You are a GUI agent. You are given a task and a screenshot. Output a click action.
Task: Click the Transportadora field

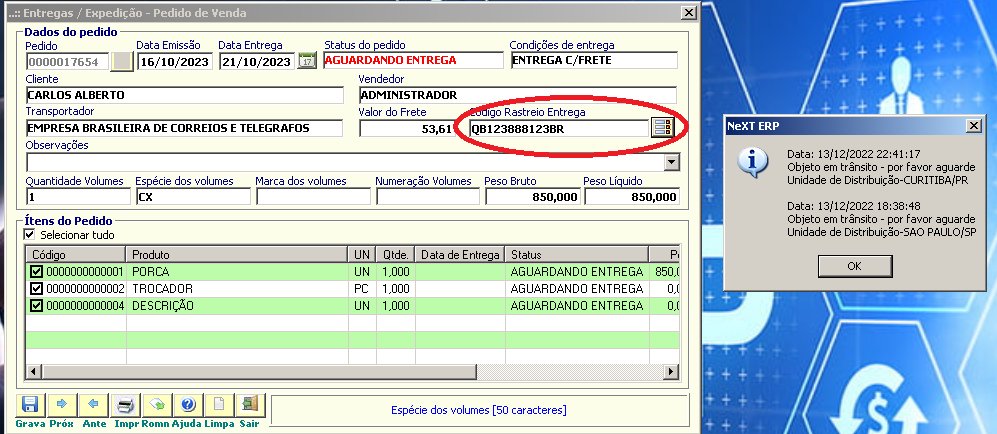[184, 128]
